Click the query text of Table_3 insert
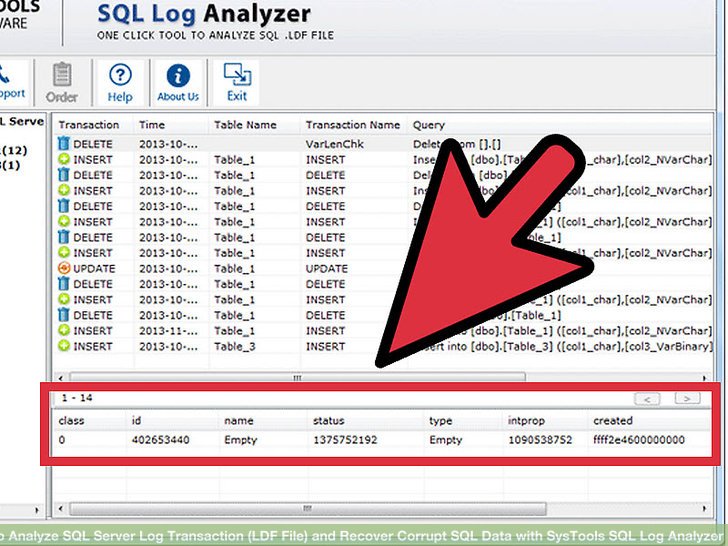The width and height of the screenshot is (728, 546). click(562, 346)
